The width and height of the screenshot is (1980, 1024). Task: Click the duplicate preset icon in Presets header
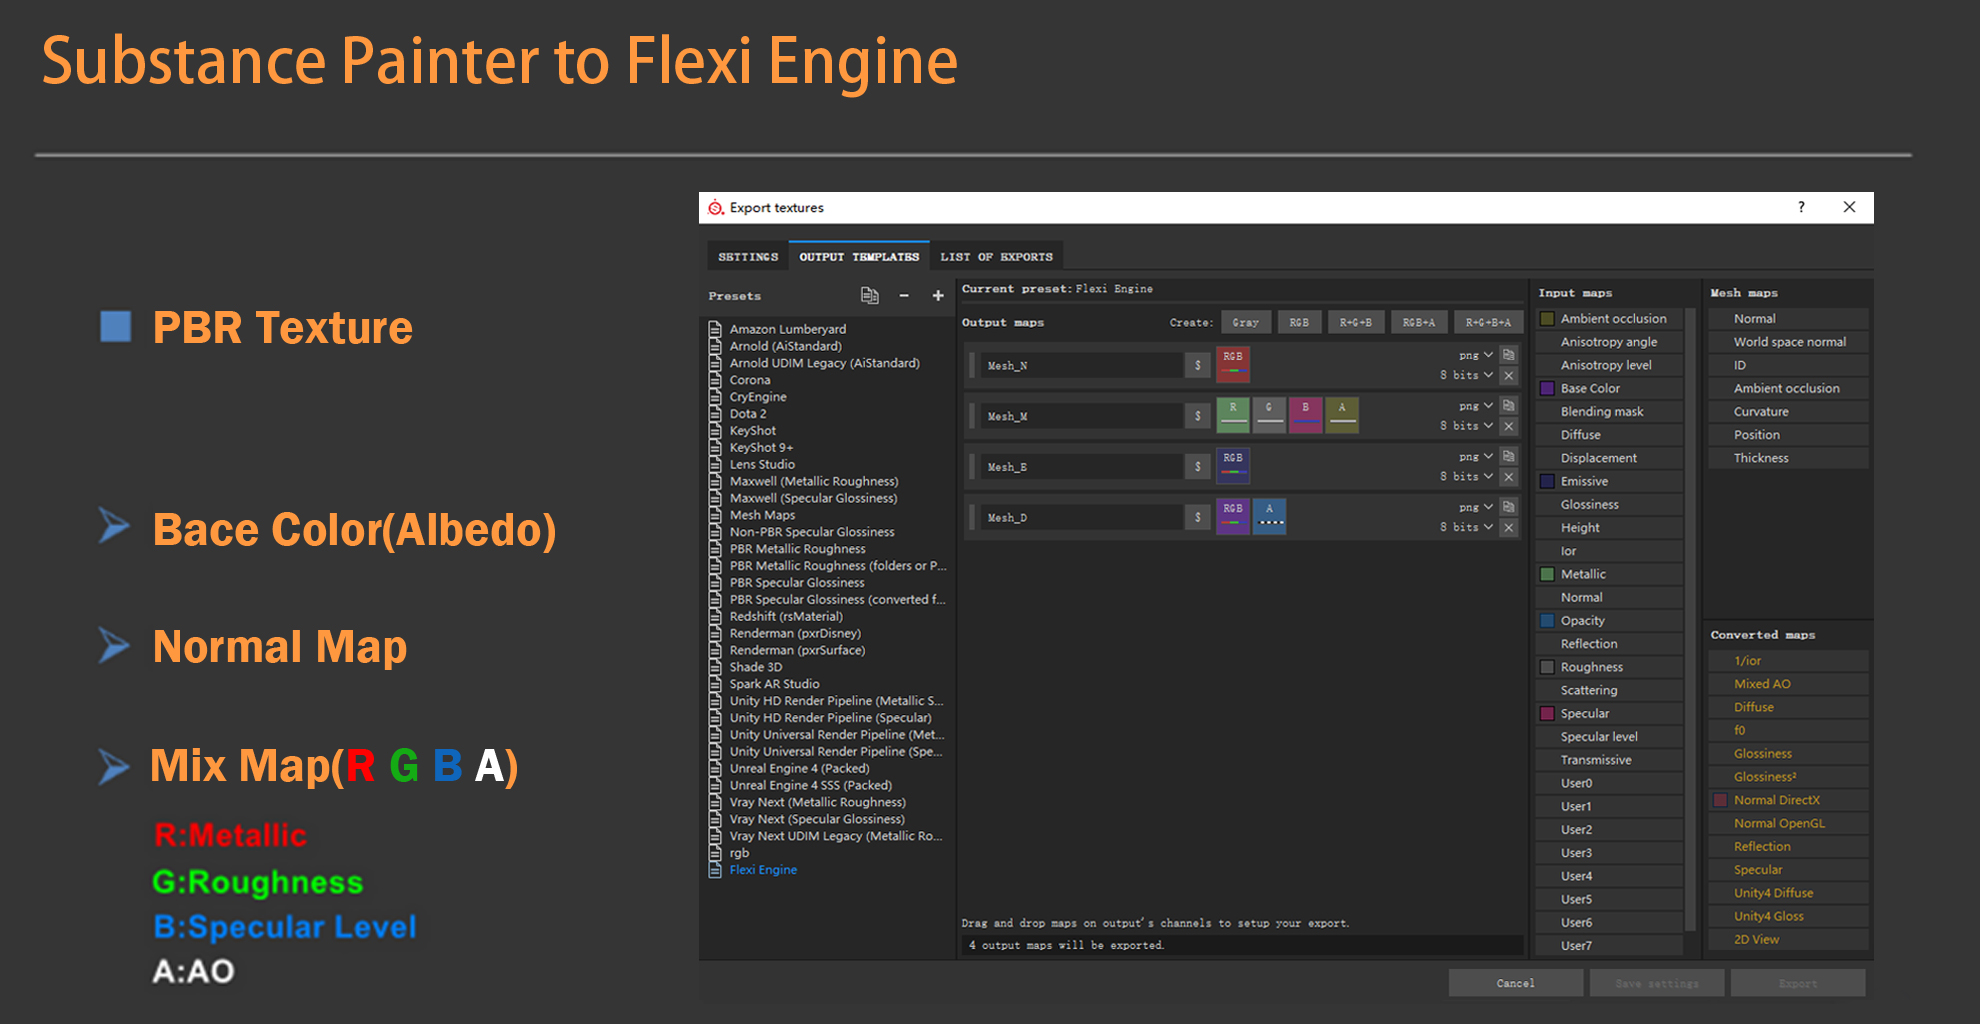(869, 295)
